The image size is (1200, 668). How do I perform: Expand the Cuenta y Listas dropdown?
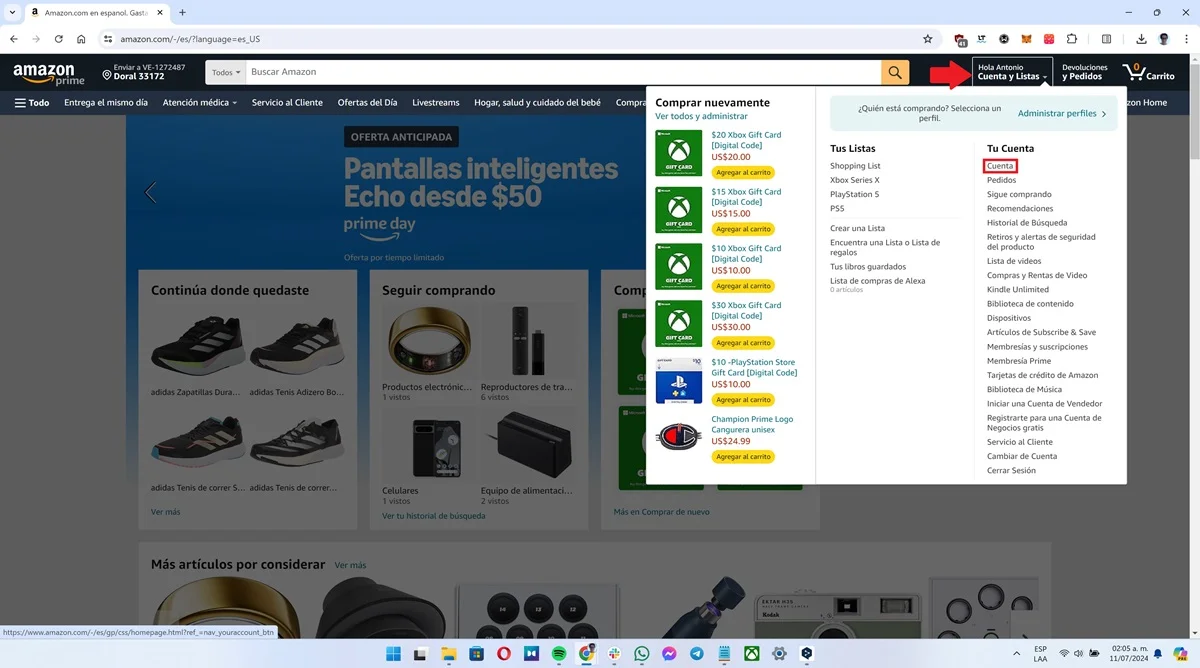pyautogui.click(x=1012, y=74)
